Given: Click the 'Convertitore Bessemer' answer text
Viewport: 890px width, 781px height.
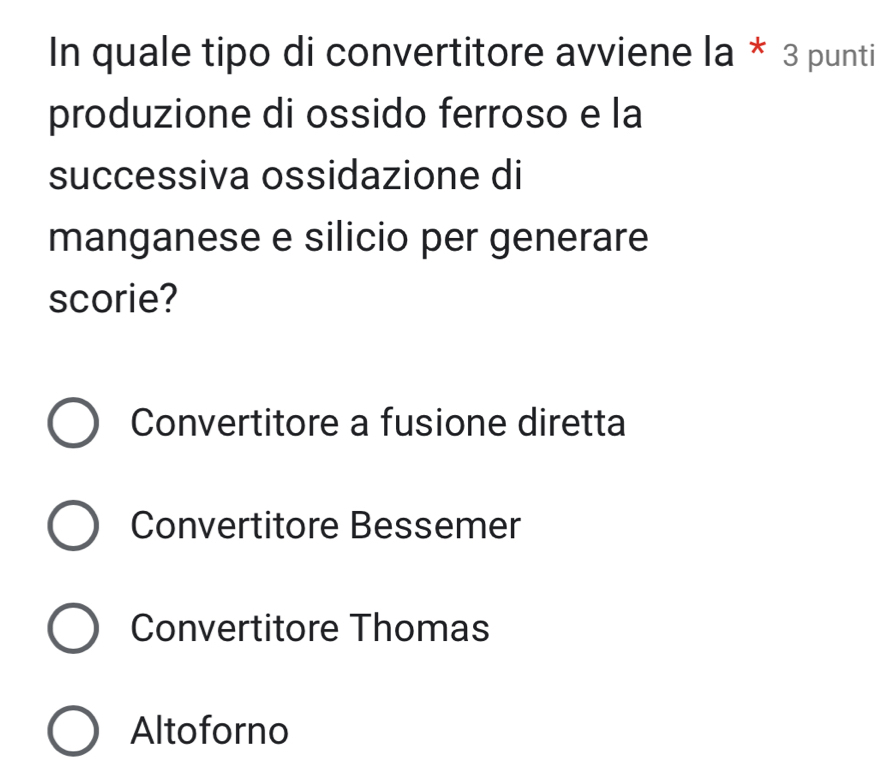Looking at the screenshot, I should 326,526.
